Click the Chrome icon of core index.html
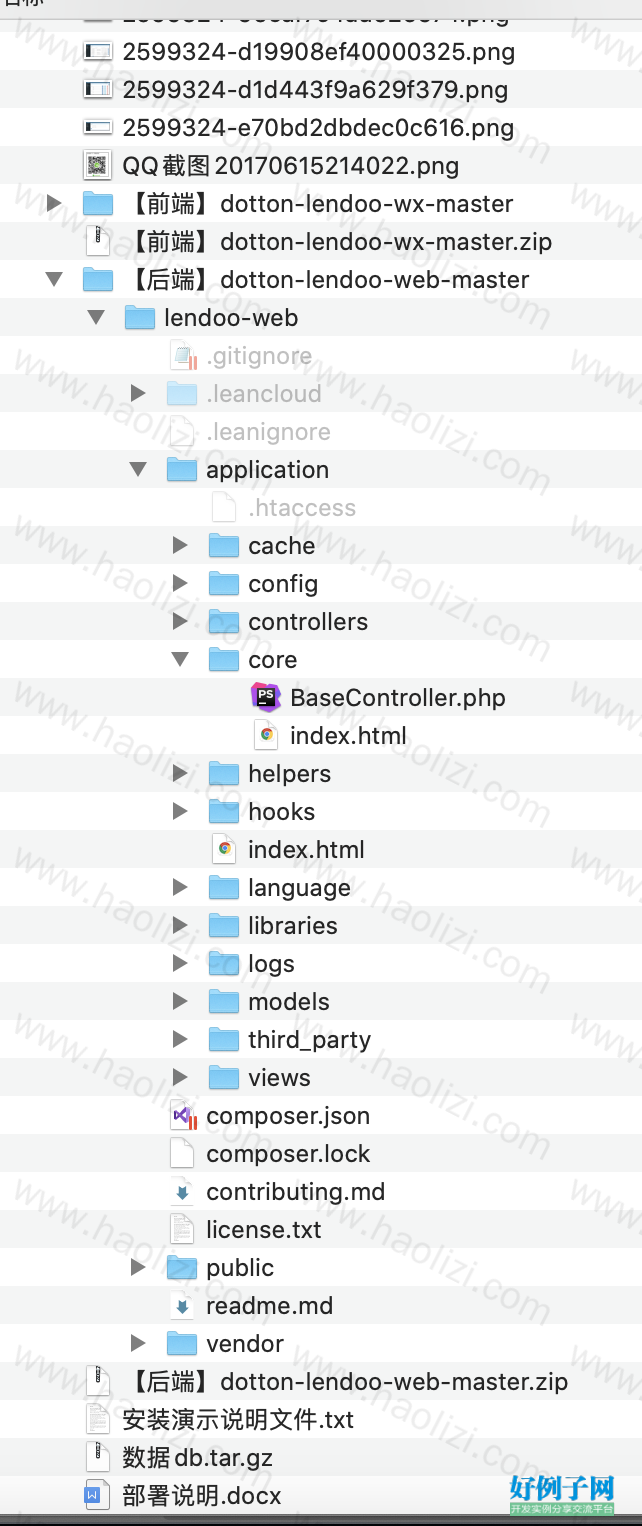 [x=266, y=735]
